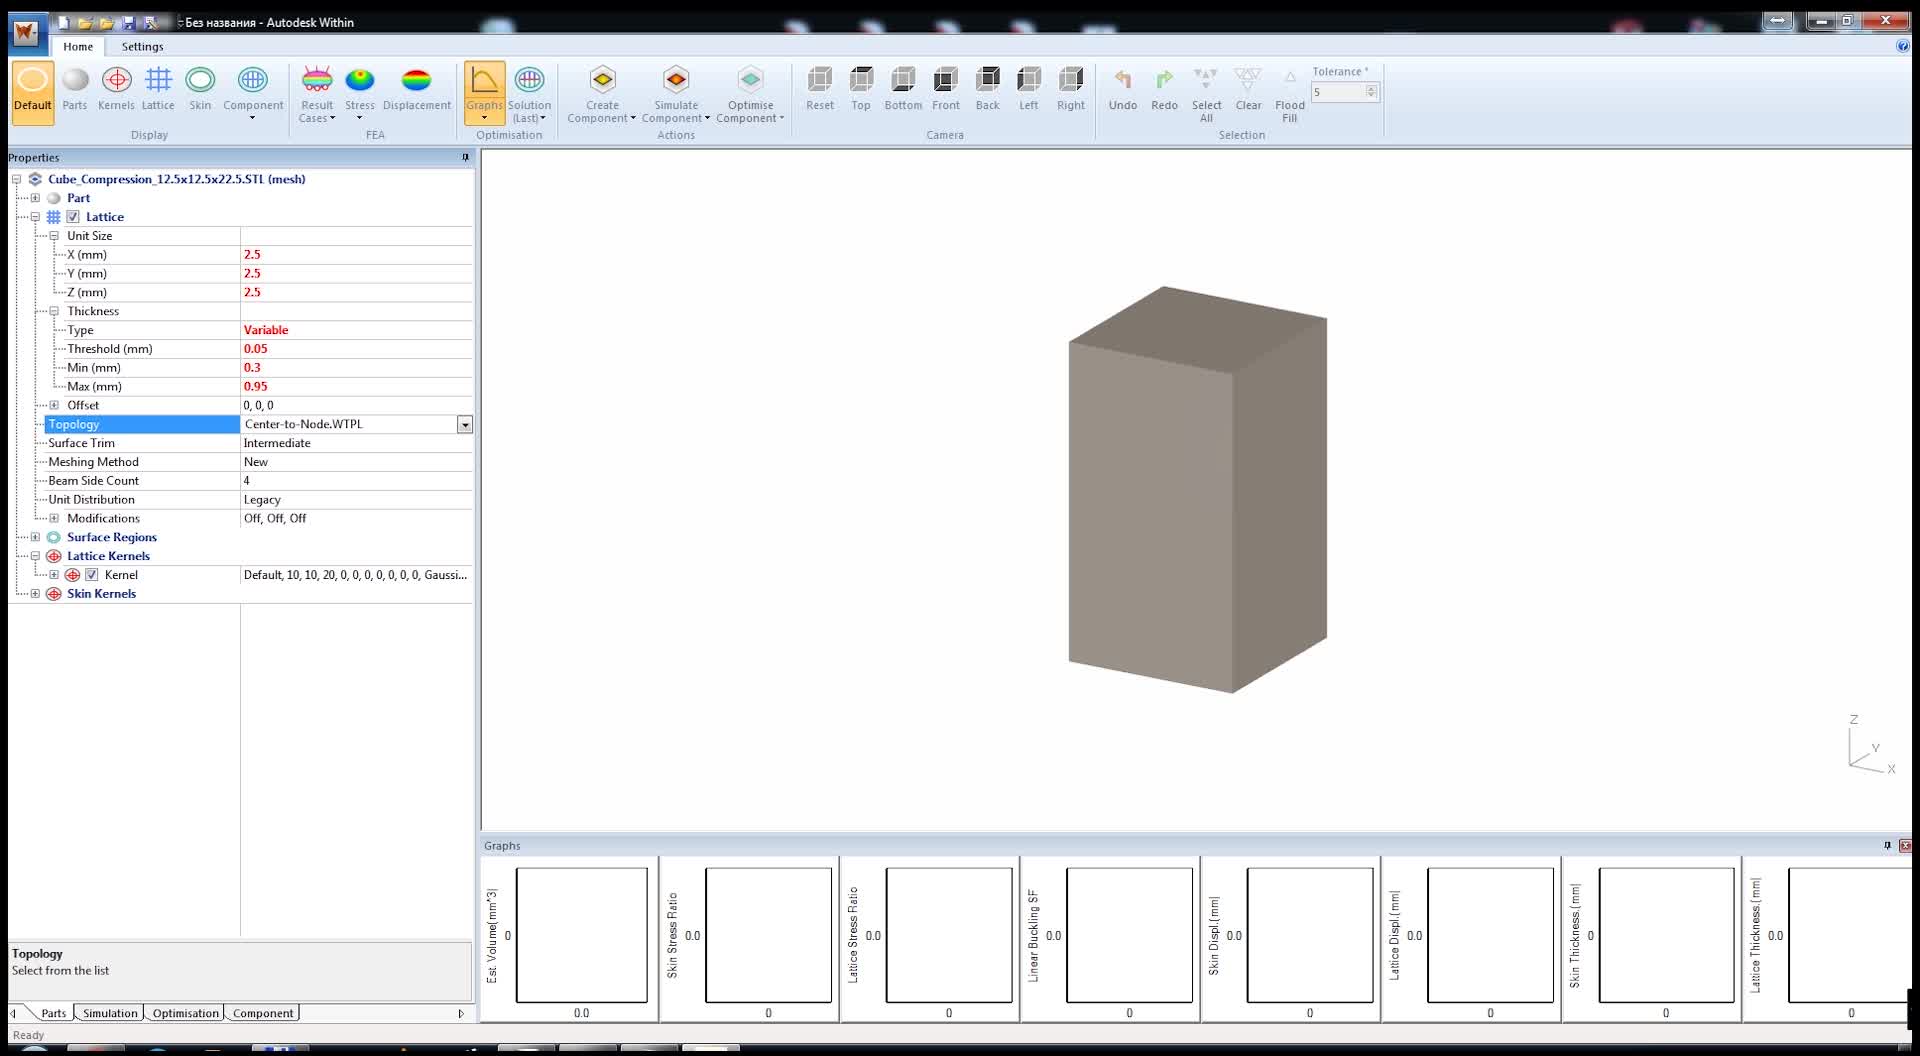Clear the current selection
The height and width of the screenshot is (1056, 1920).
tap(1249, 89)
